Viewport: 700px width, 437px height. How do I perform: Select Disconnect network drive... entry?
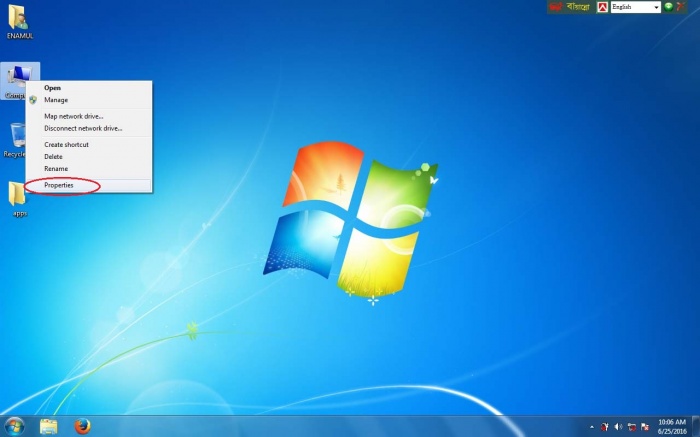point(88,128)
